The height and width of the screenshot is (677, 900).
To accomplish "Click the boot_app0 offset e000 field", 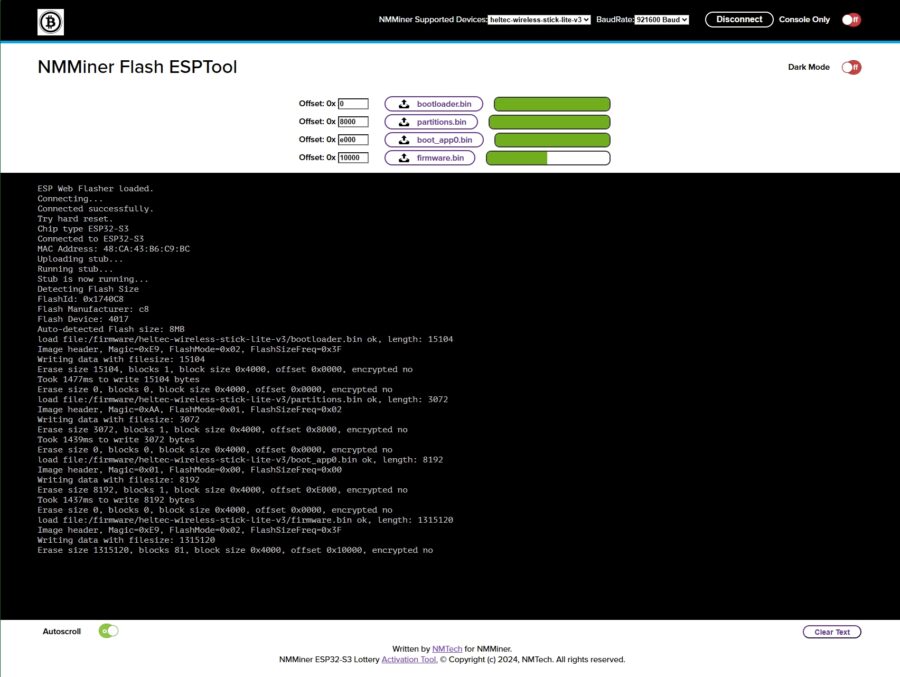I will point(353,140).
